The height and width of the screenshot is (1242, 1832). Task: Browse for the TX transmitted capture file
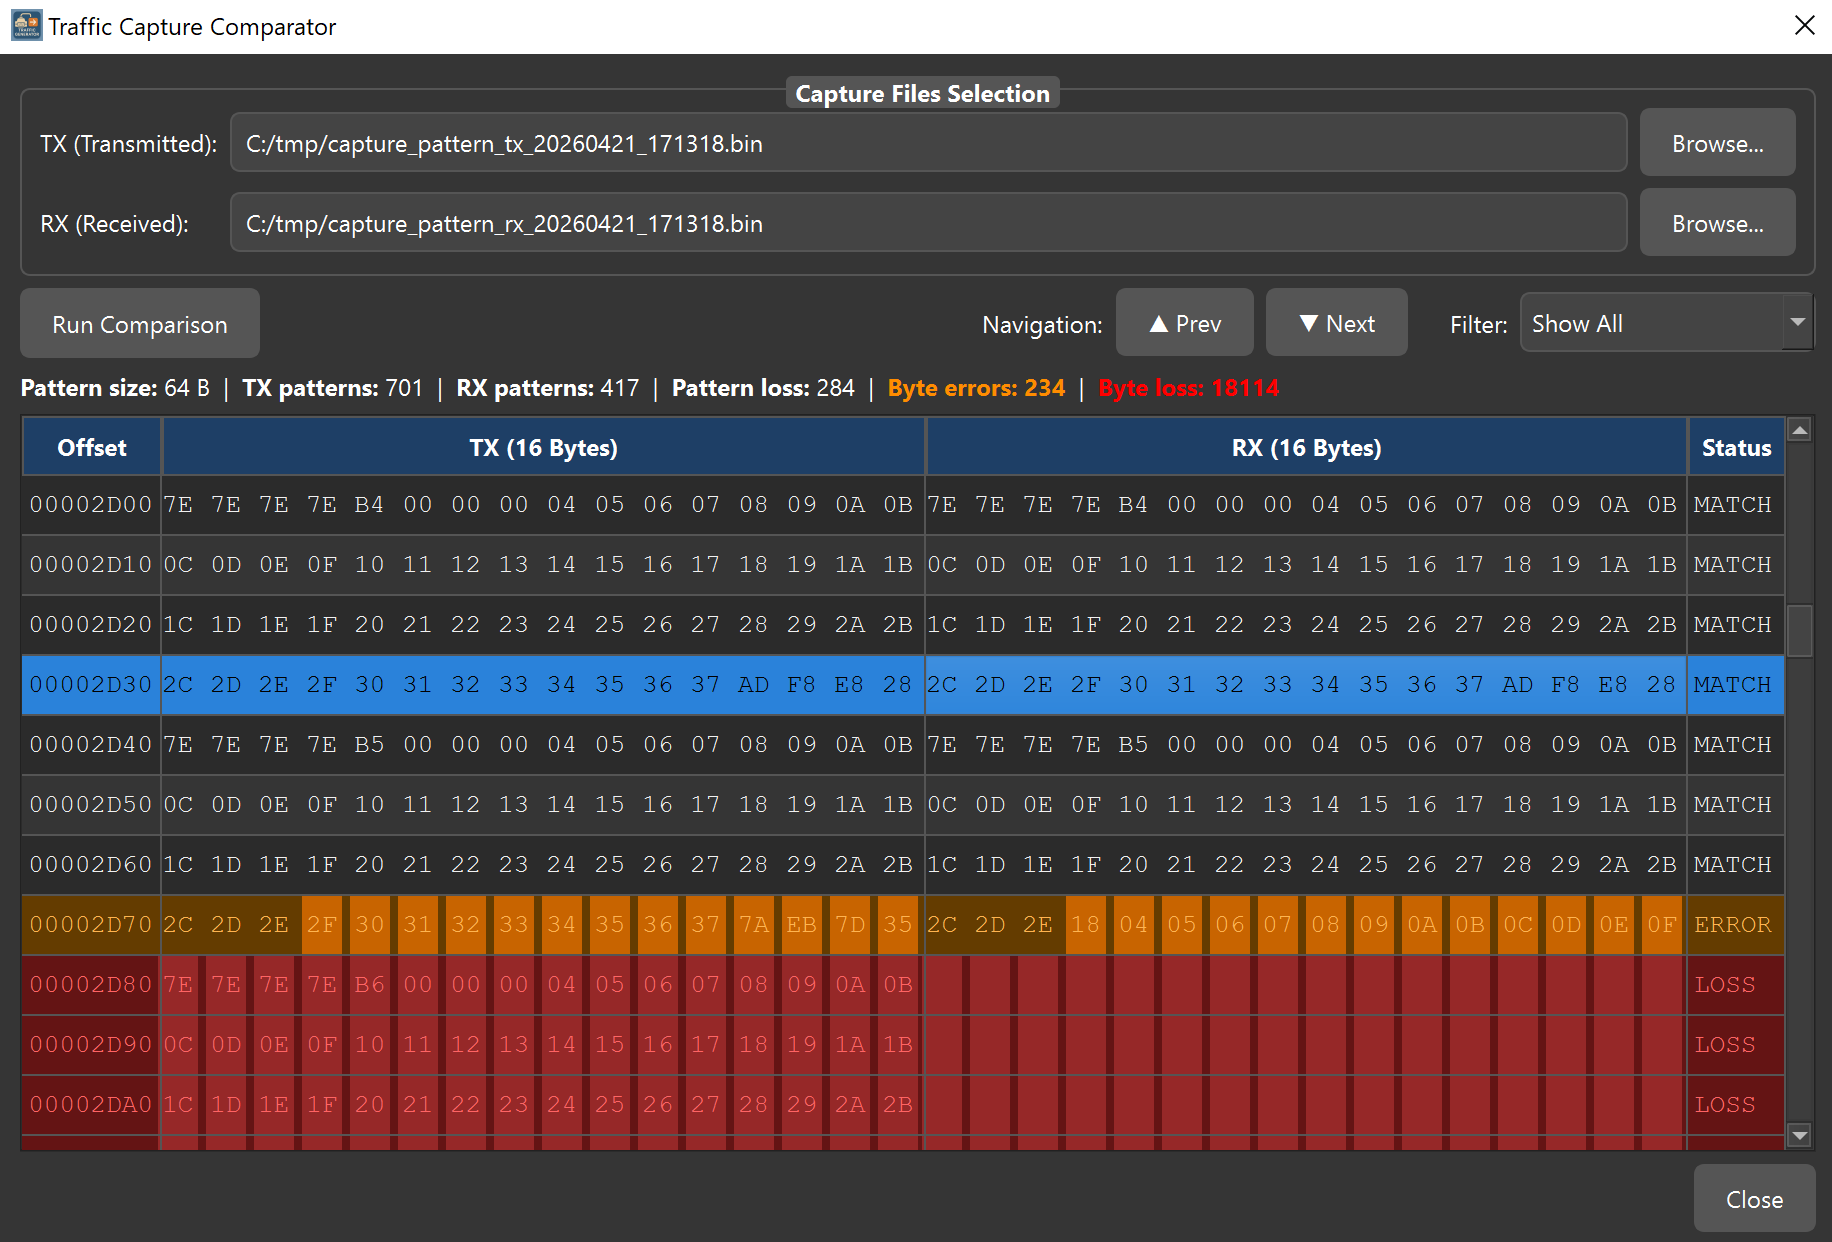click(1717, 143)
